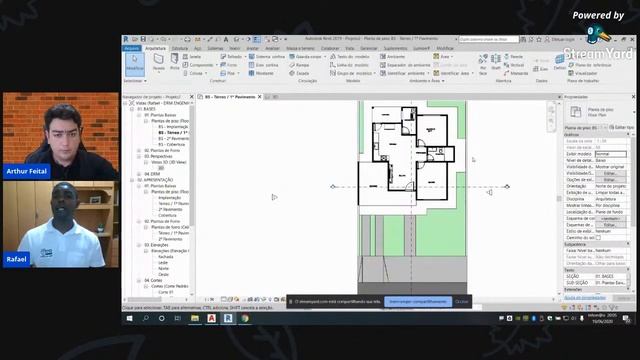Choose the Separador de ambiente tool
The height and width of the screenshot is (360, 640).
405,65
